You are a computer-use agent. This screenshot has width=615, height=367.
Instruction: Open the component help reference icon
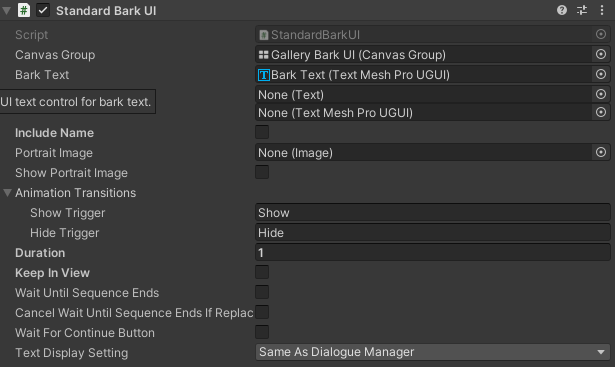[562, 10]
